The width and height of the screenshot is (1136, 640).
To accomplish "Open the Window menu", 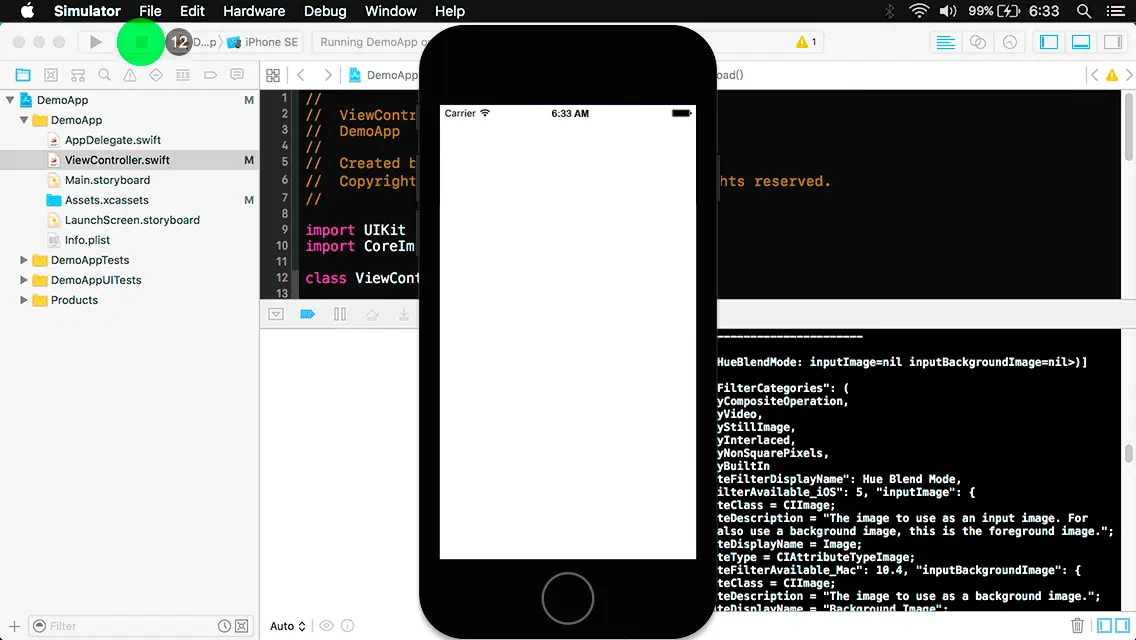I will 390,11.
